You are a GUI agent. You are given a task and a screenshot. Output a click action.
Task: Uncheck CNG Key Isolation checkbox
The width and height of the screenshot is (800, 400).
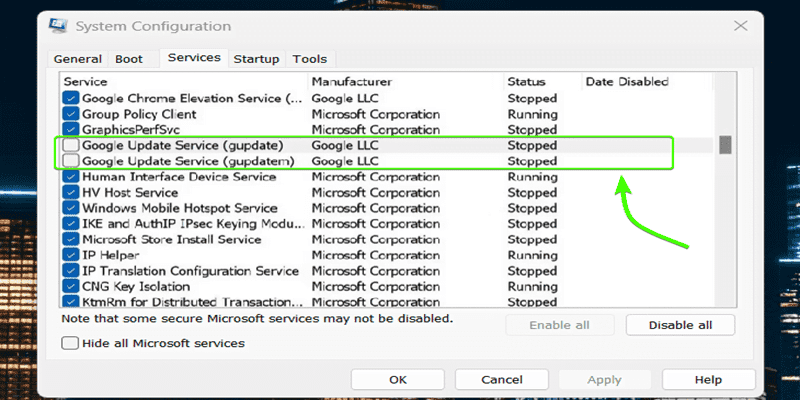(x=70, y=286)
